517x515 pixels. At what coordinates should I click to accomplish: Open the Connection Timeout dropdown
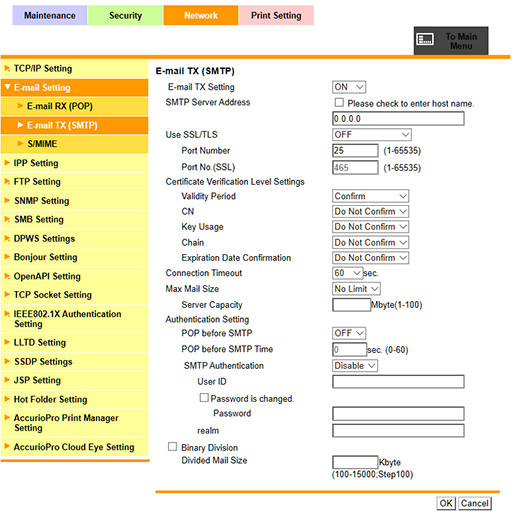click(x=347, y=273)
